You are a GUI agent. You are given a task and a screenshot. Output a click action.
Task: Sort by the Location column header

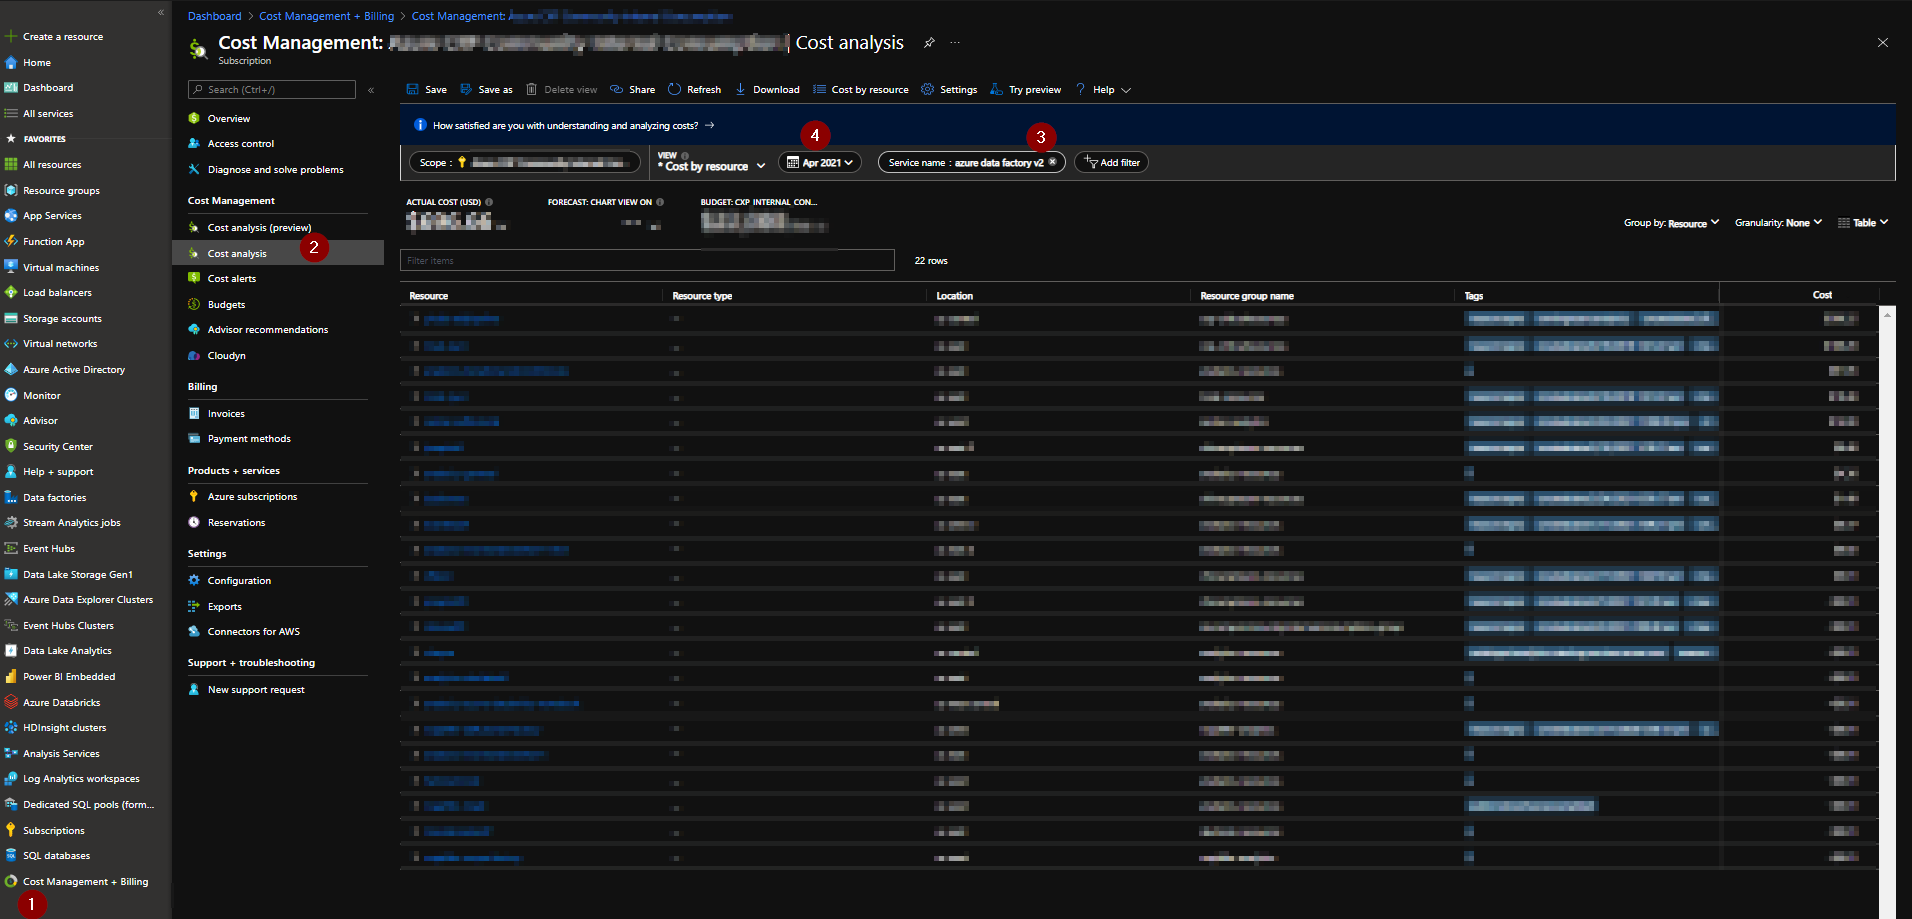click(954, 296)
